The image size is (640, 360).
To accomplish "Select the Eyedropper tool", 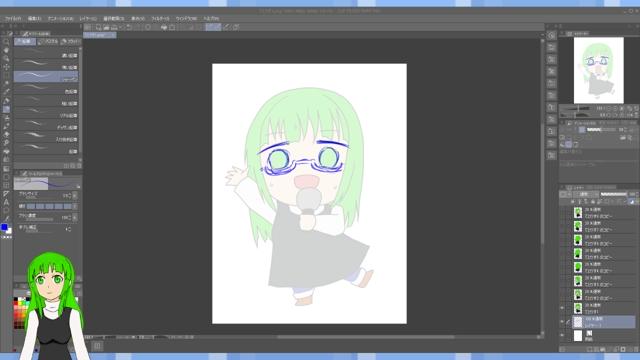I will tap(6, 92).
